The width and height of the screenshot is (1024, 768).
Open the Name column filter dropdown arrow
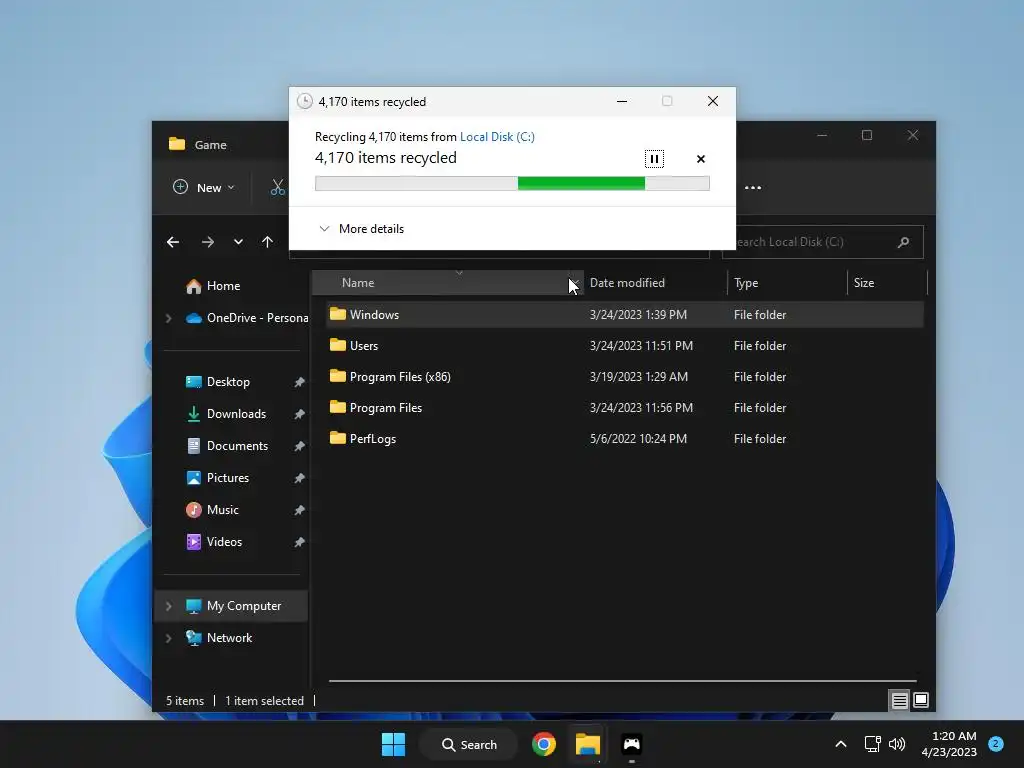pos(575,283)
